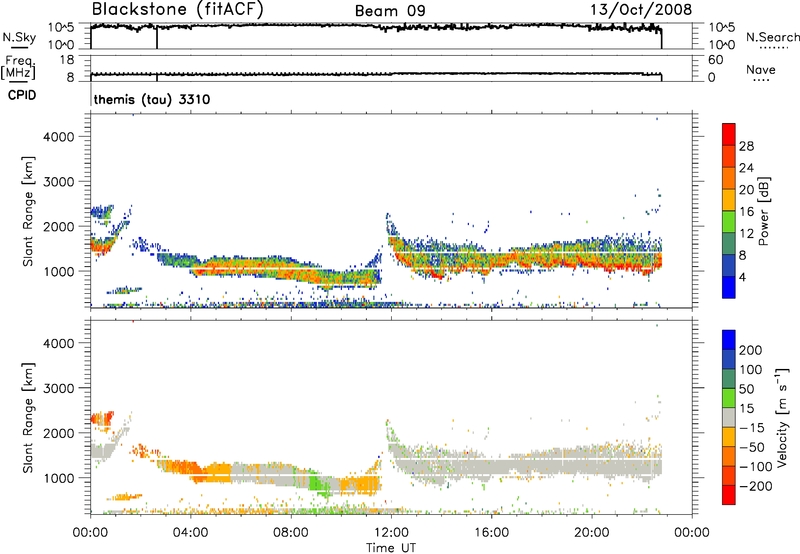The image size is (800, 554).
Task: Click the 'Power [dB]' colorbar title
Action: tap(763, 212)
